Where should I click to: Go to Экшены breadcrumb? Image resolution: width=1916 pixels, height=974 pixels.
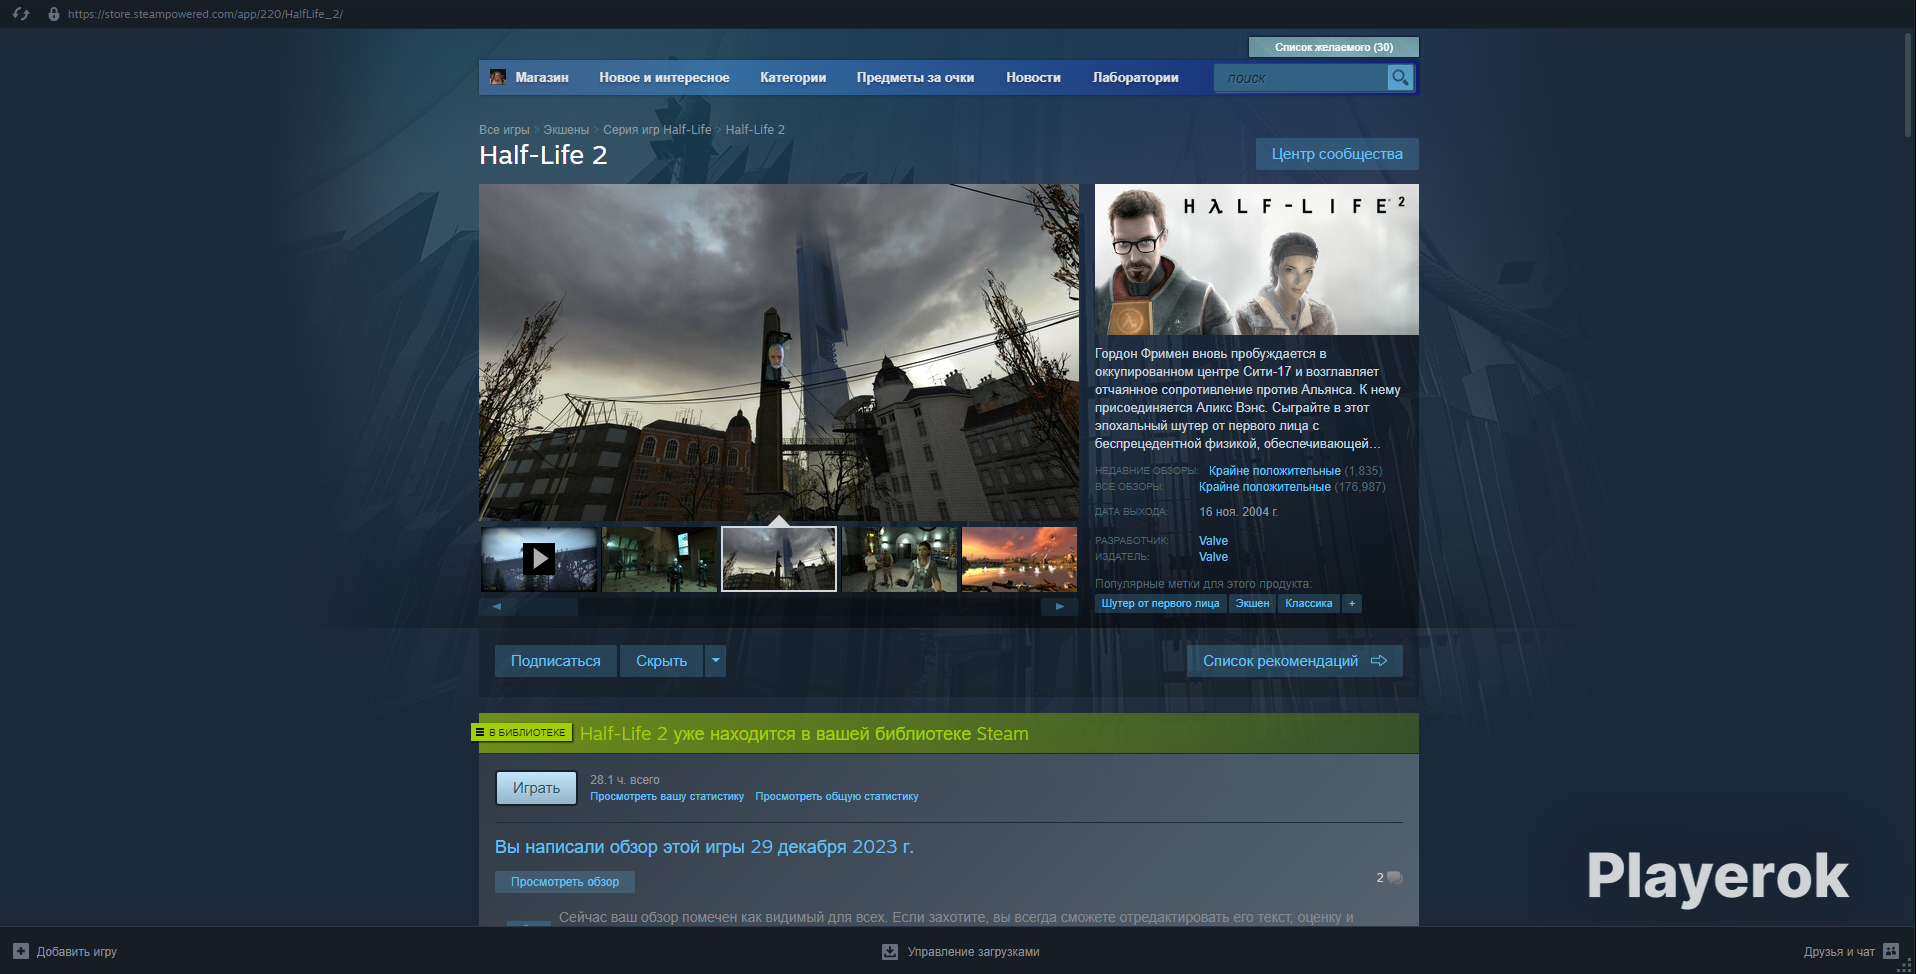click(566, 130)
